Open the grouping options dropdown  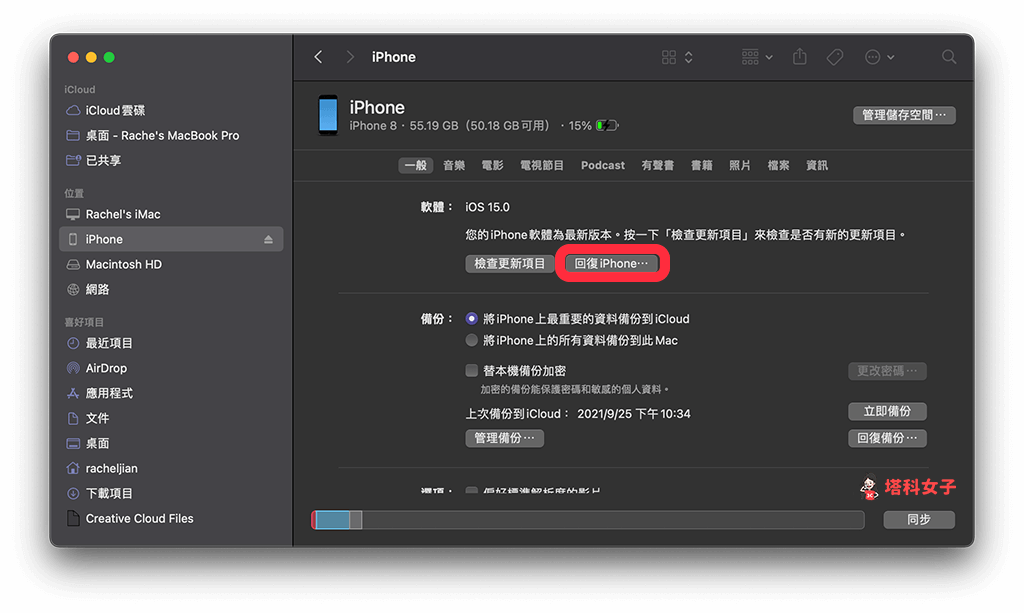pyautogui.click(x=757, y=57)
